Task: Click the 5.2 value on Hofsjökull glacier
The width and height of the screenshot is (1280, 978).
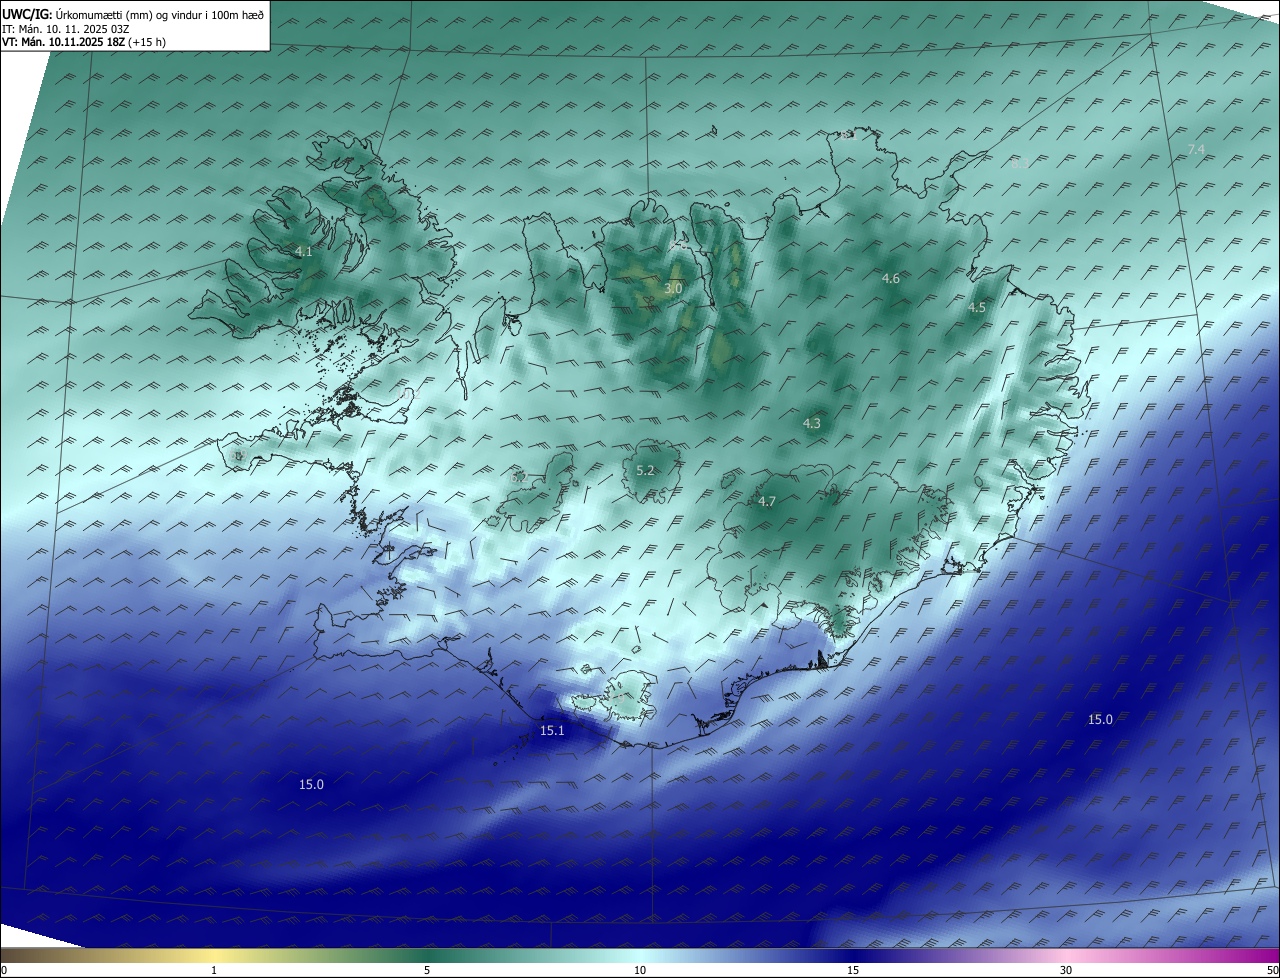Action: click(x=645, y=470)
